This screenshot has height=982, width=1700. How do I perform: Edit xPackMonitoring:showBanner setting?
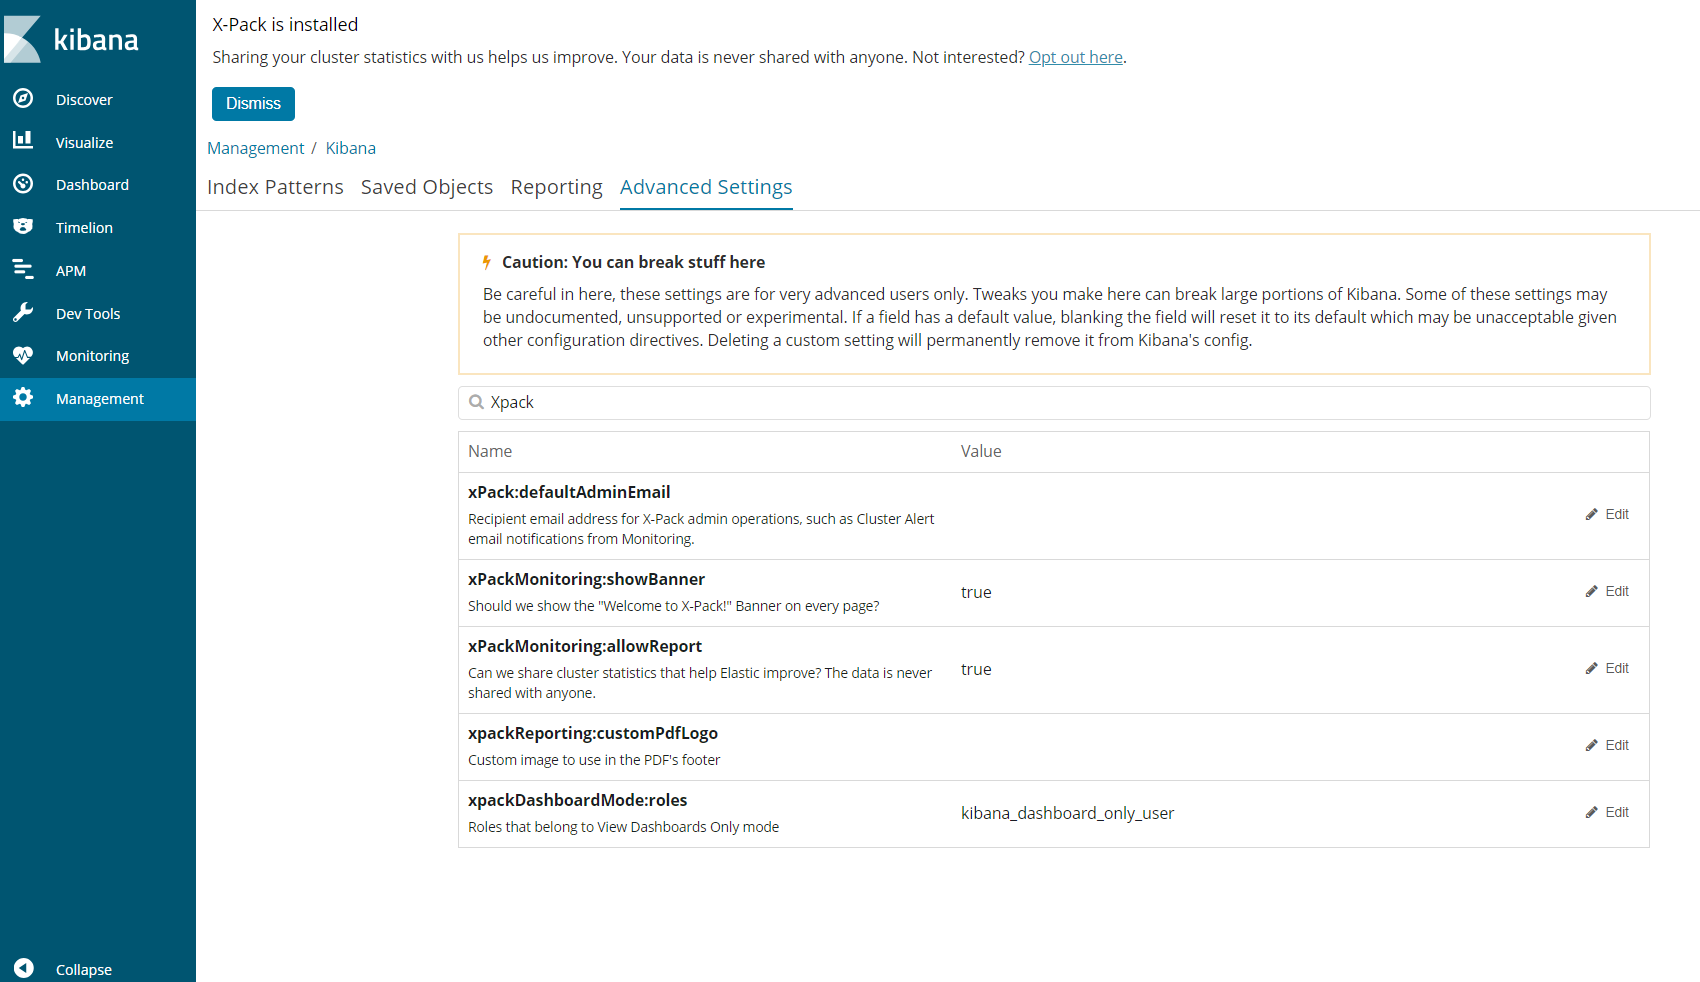pyautogui.click(x=1607, y=592)
